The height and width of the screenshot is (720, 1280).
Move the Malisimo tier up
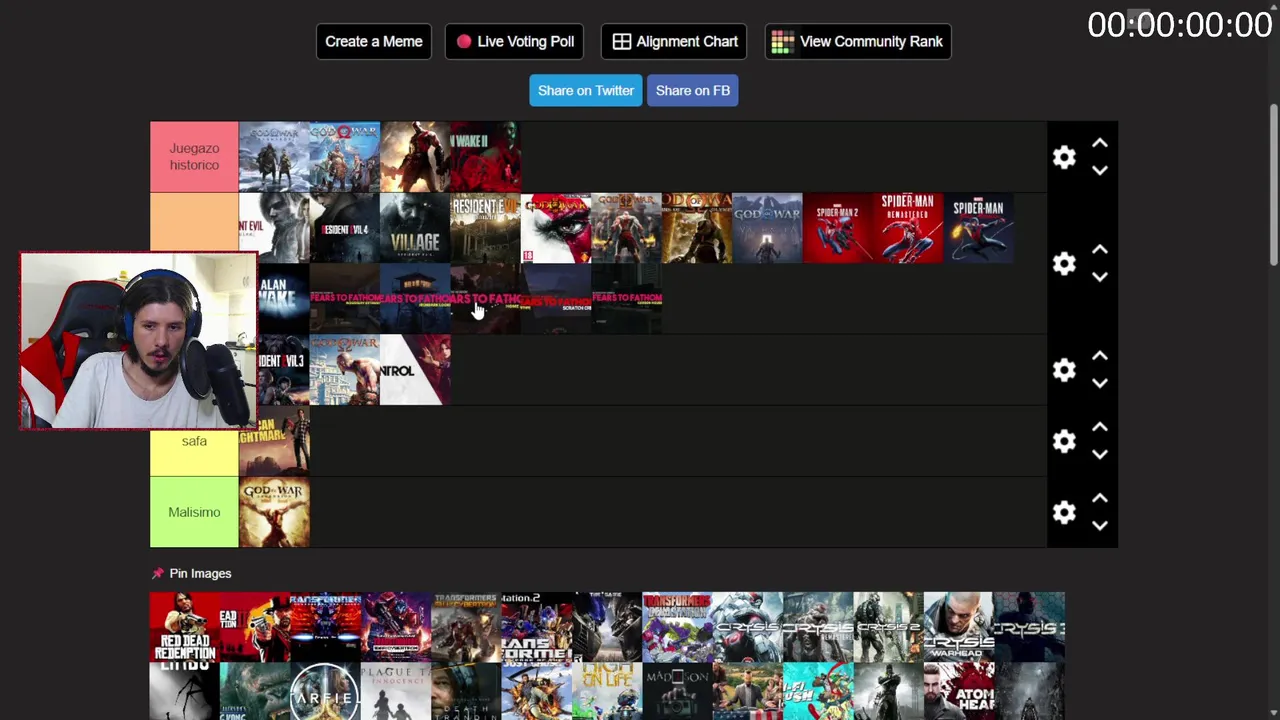1100,499
